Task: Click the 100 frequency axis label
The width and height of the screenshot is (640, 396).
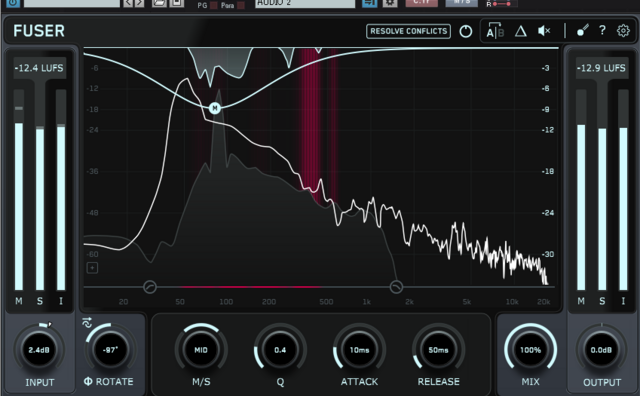Action: click(226, 302)
